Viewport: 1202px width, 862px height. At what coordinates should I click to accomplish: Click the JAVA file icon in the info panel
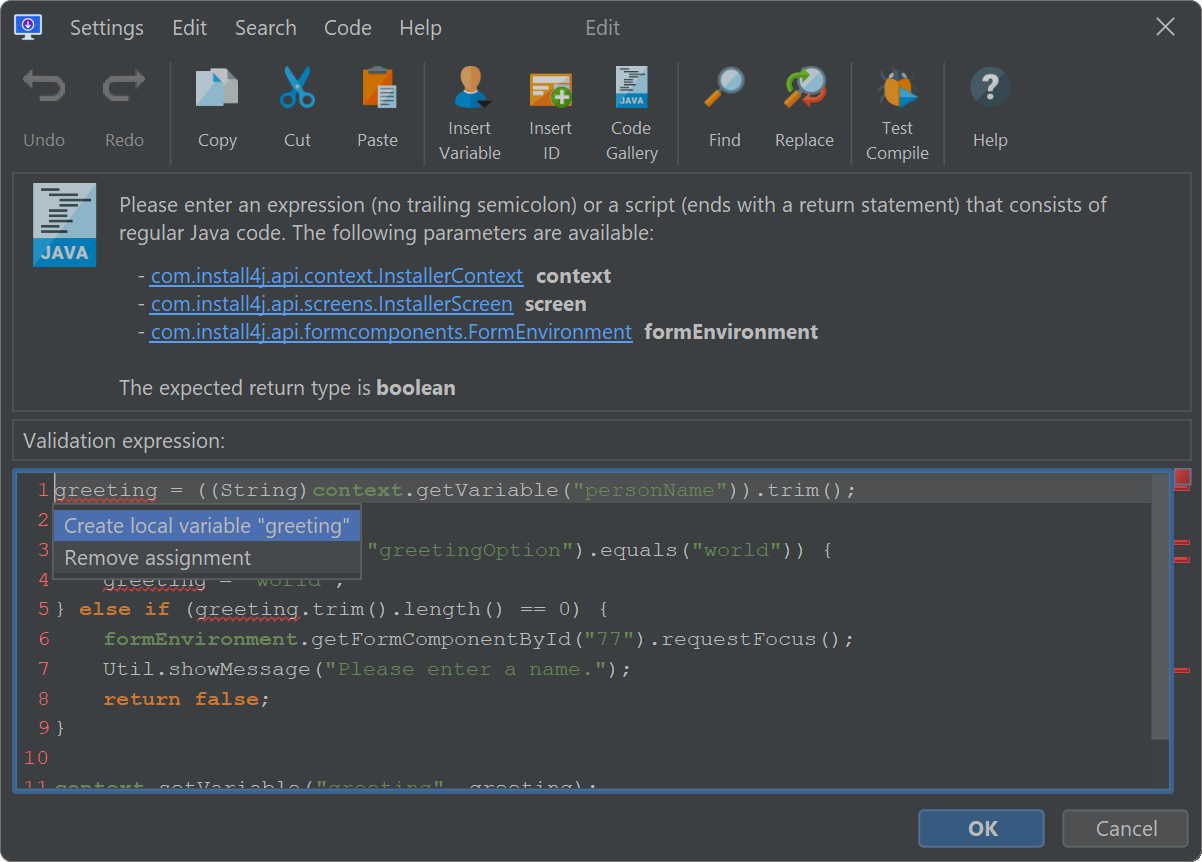[x=65, y=224]
